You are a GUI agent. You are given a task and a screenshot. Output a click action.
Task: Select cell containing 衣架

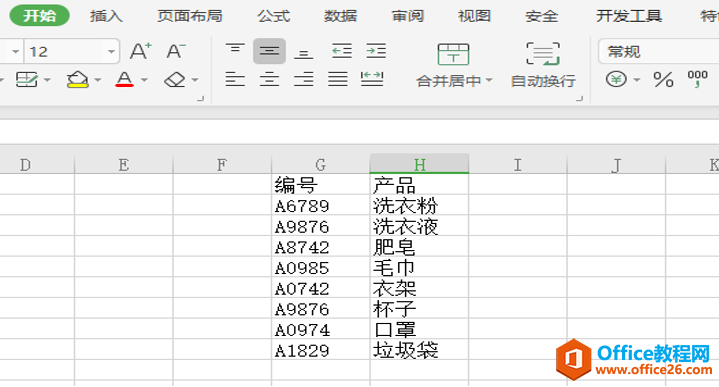point(419,288)
